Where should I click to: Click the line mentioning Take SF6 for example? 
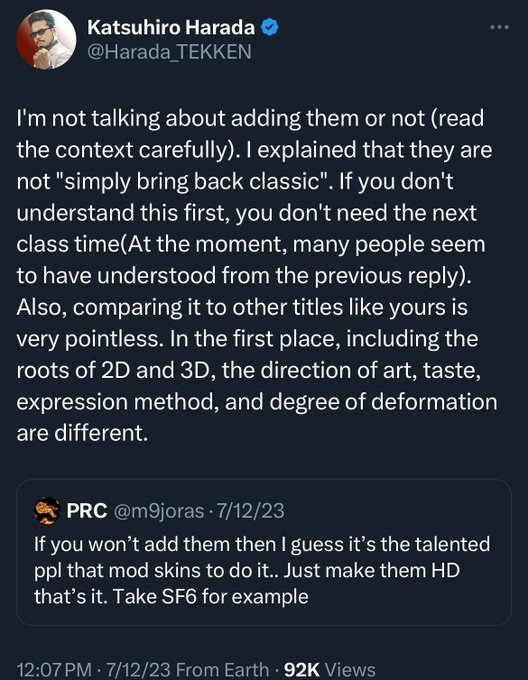coord(171,596)
